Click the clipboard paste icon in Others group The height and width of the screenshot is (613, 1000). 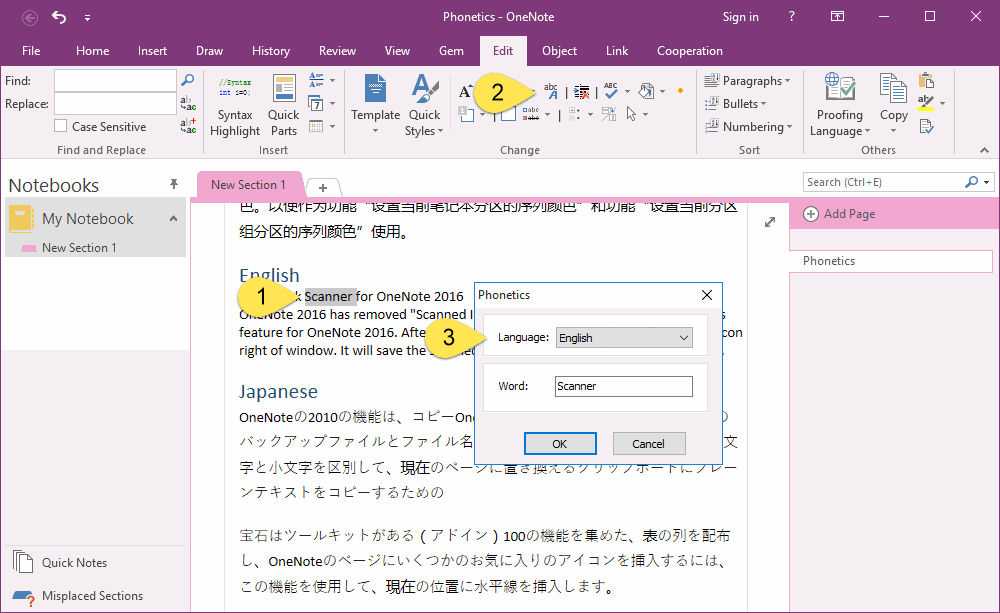[927, 80]
